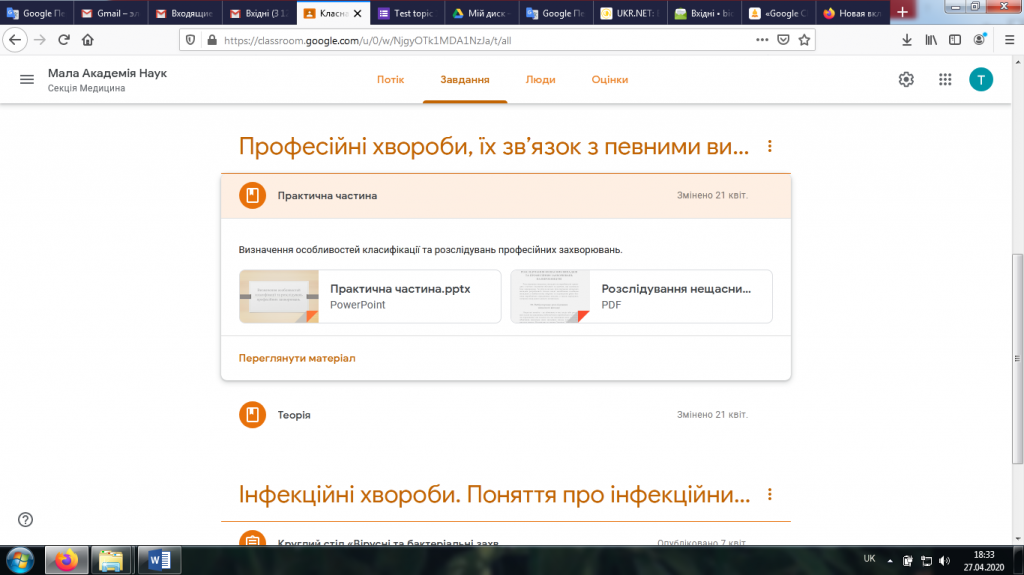The height and width of the screenshot is (575, 1024).
Task: Select the Завдання tab
Action: pyautogui.click(x=464, y=80)
